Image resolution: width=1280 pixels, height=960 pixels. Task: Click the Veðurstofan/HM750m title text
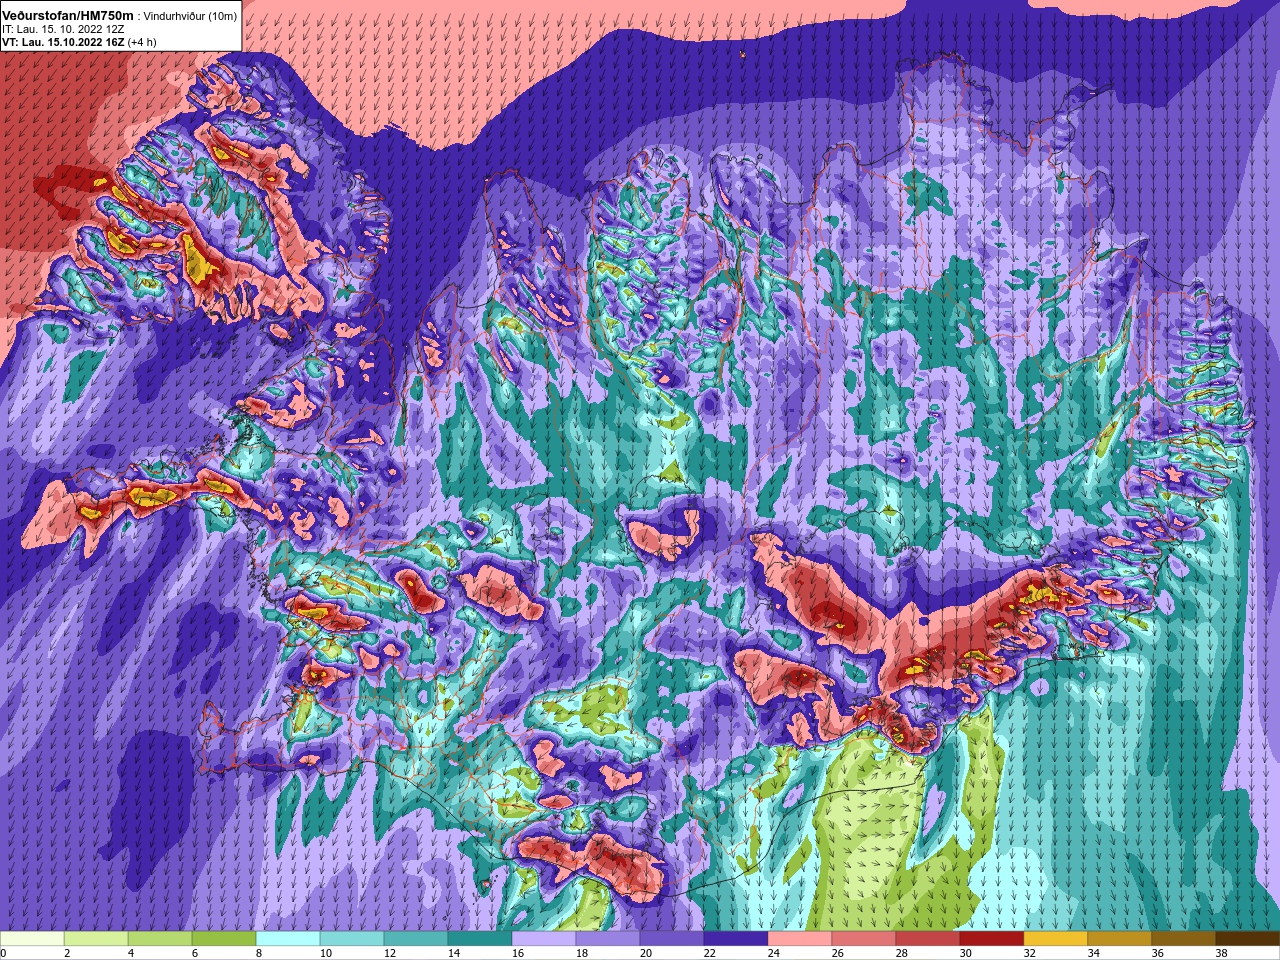point(68,15)
